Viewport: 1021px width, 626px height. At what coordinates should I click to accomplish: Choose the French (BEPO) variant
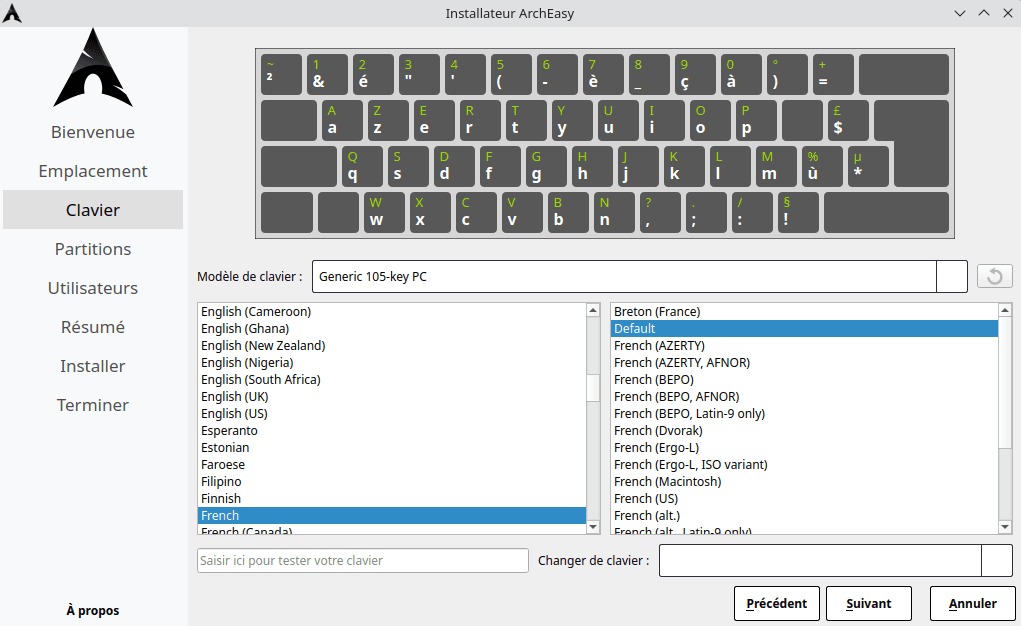tap(653, 380)
